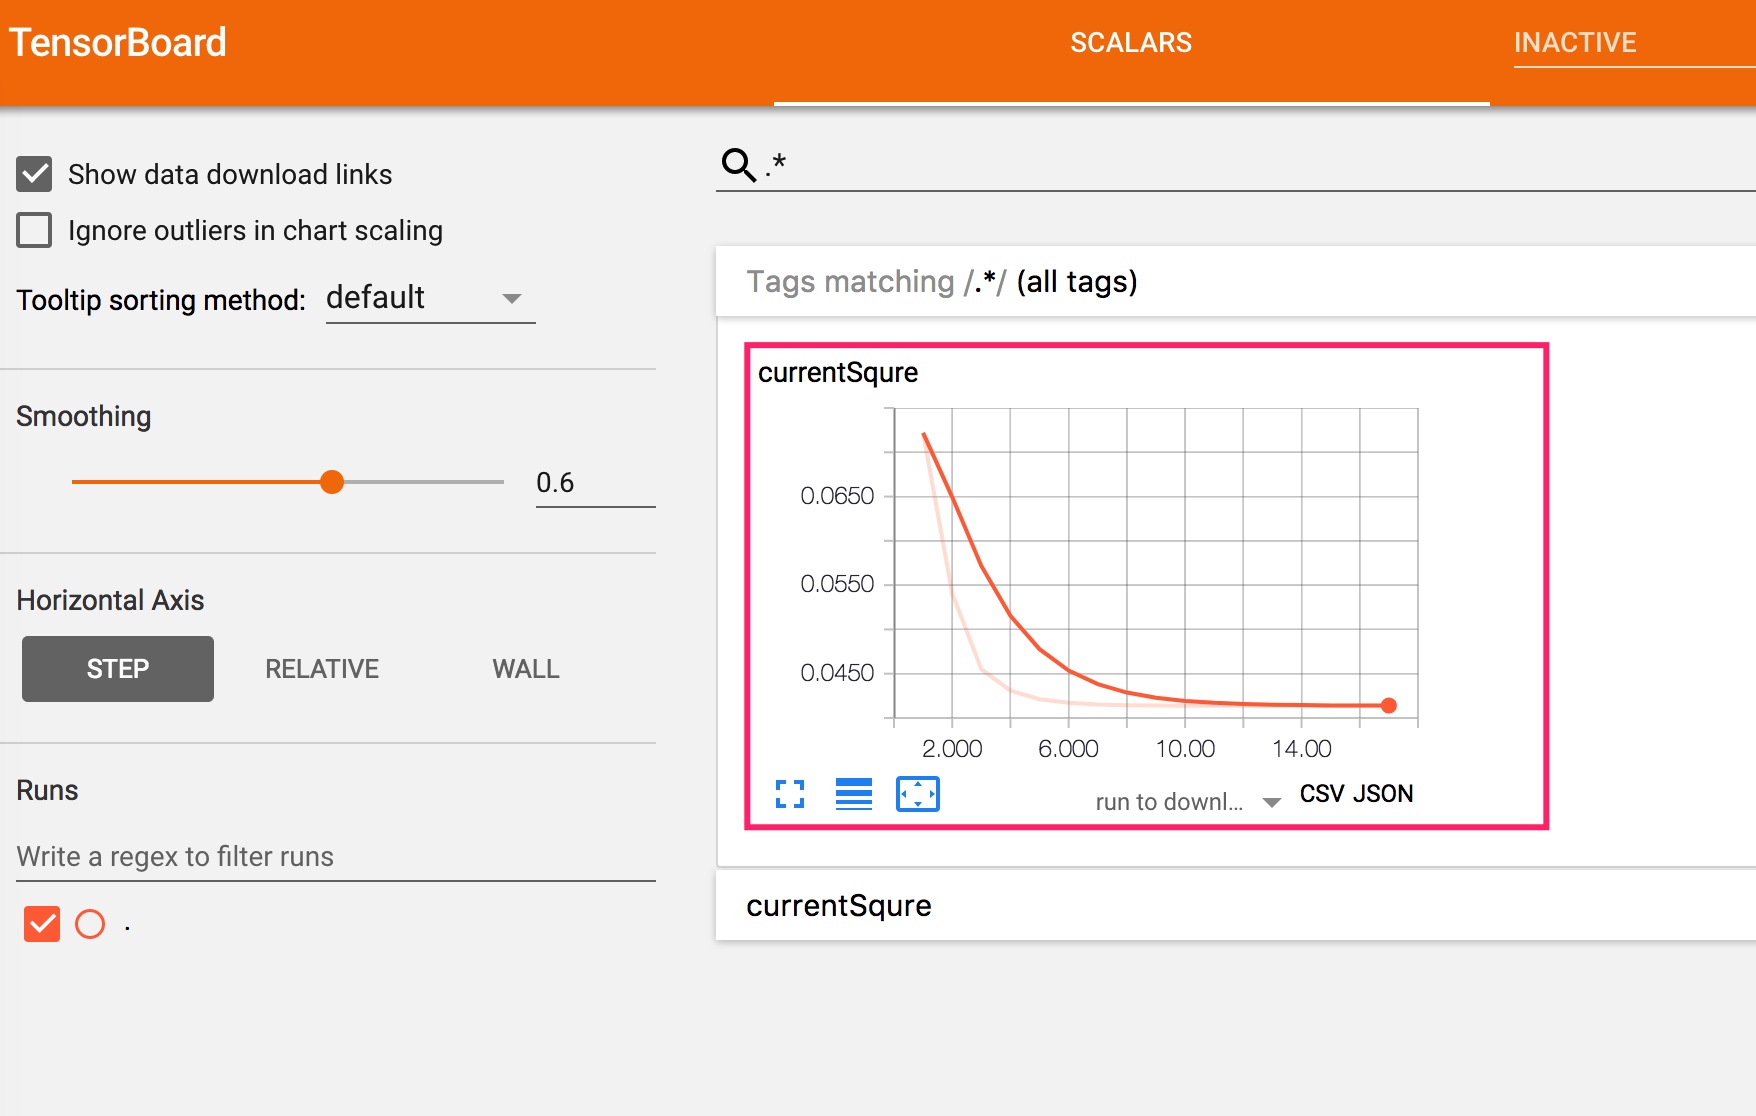Select RELATIVE horizontal axis option

pos(322,669)
